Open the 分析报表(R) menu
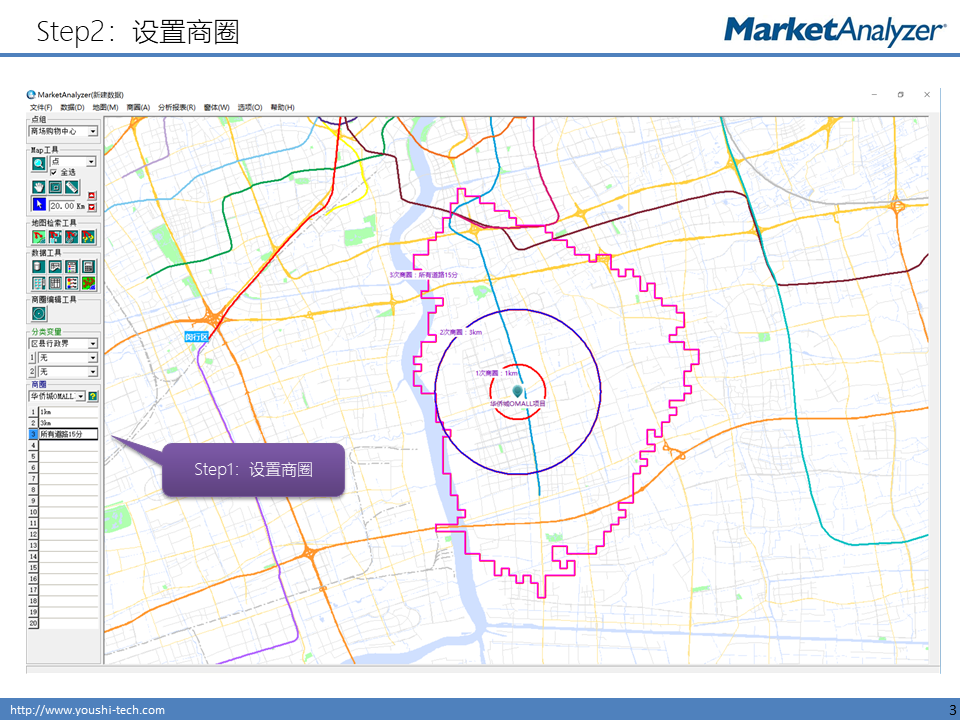The image size is (960, 720). 177,107
